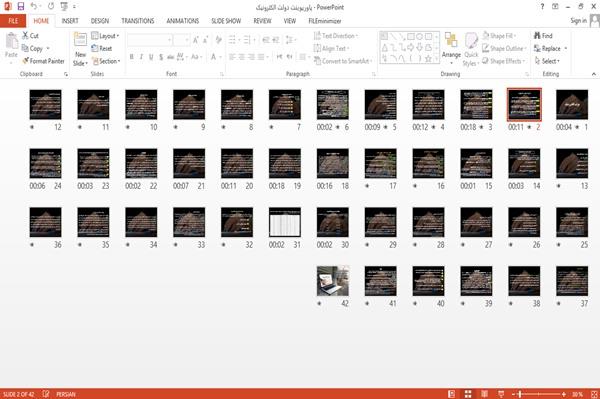Screen dimensions: 600x399
Task: Click the zoom slider handle
Action: click(520, 394)
